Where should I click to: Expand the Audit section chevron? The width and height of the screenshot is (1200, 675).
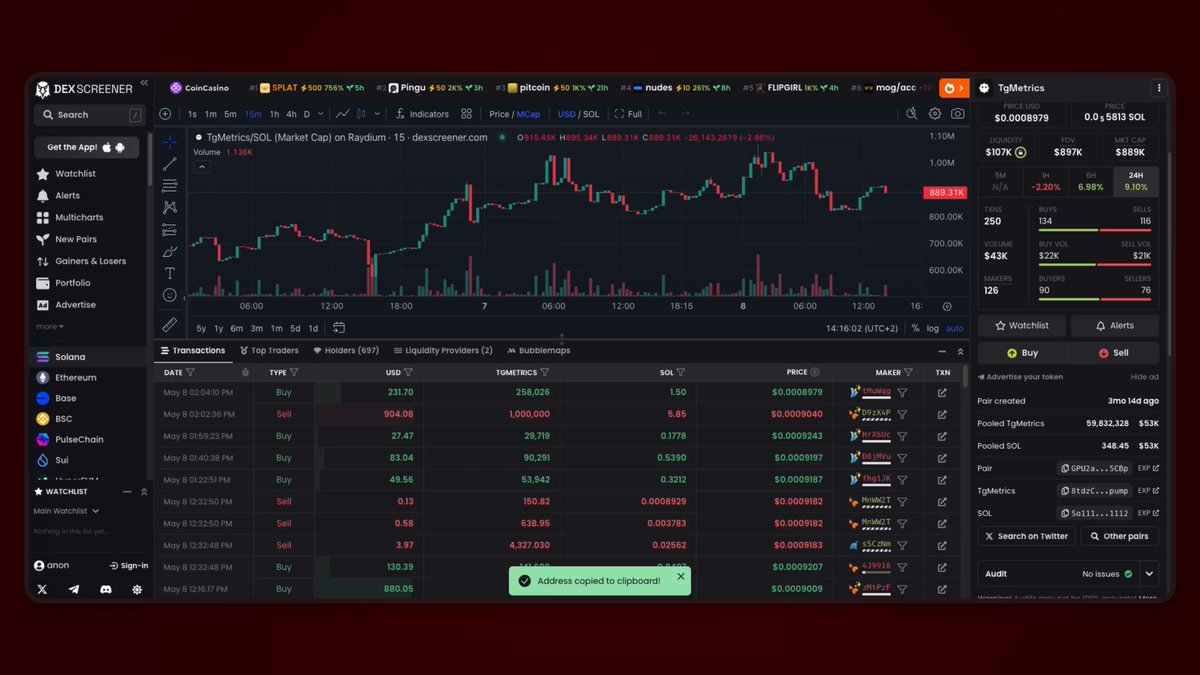[x=1149, y=574]
